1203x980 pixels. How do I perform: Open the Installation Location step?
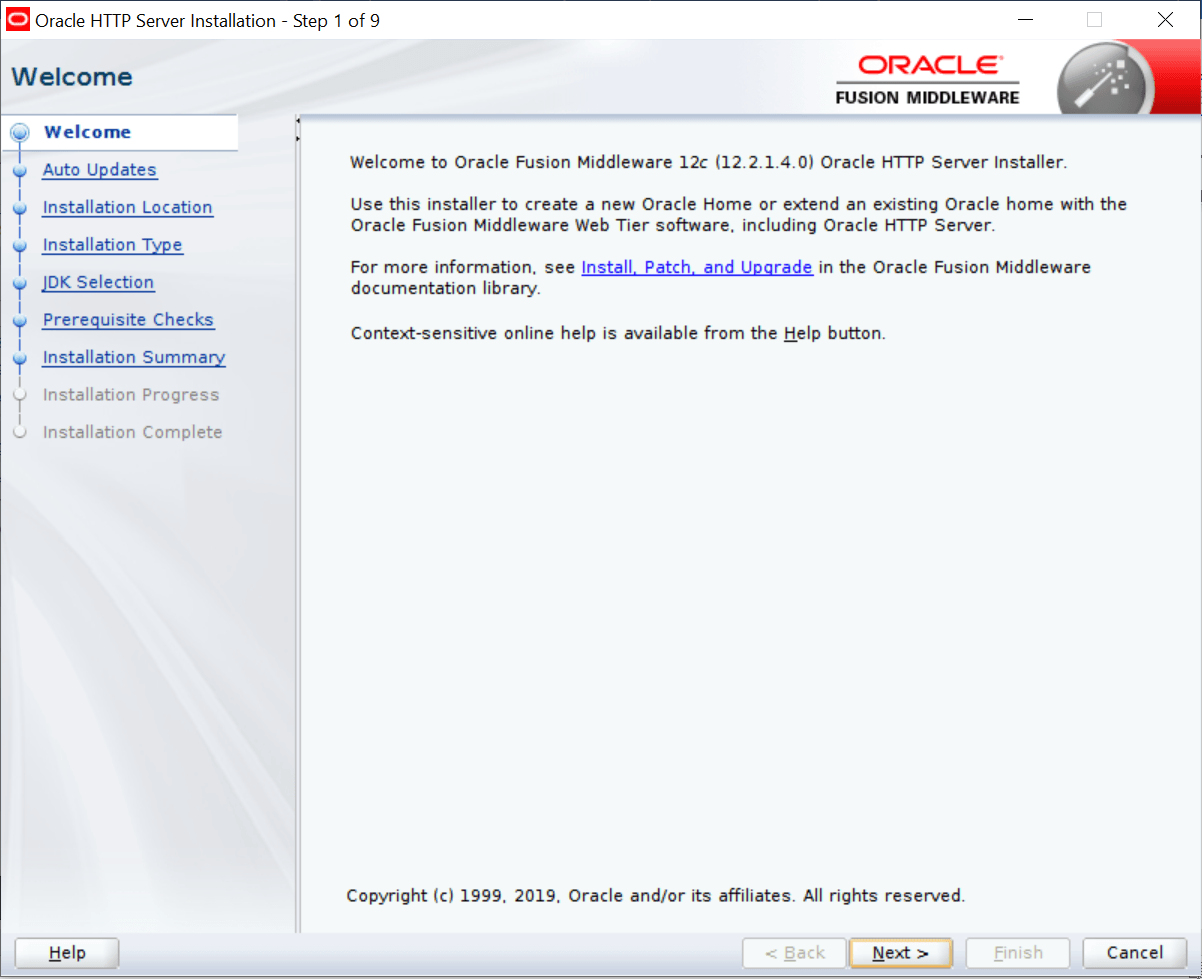[x=127, y=207]
